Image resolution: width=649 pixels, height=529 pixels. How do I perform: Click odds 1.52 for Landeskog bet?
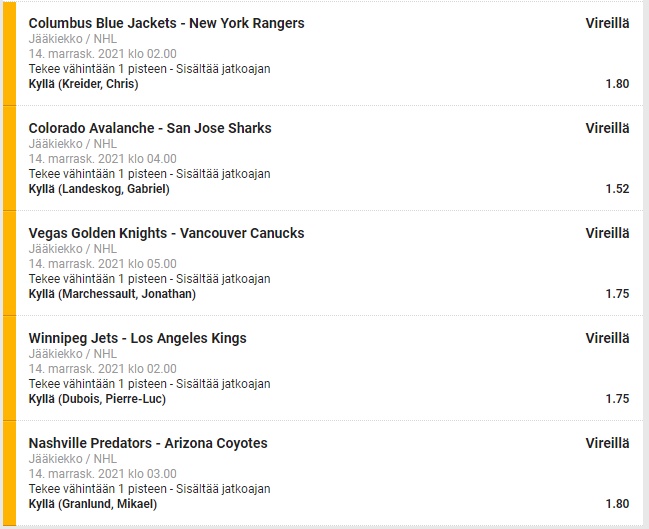pyautogui.click(x=617, y=189)
